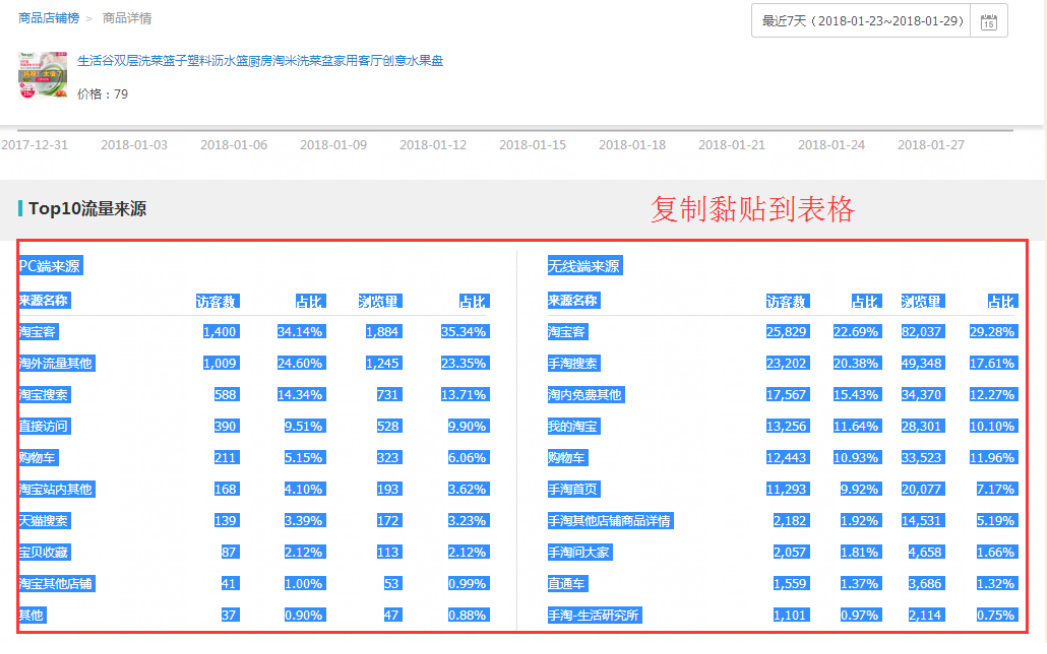Click the 直通车 entry in wireless list

click(x=570, y=583)
